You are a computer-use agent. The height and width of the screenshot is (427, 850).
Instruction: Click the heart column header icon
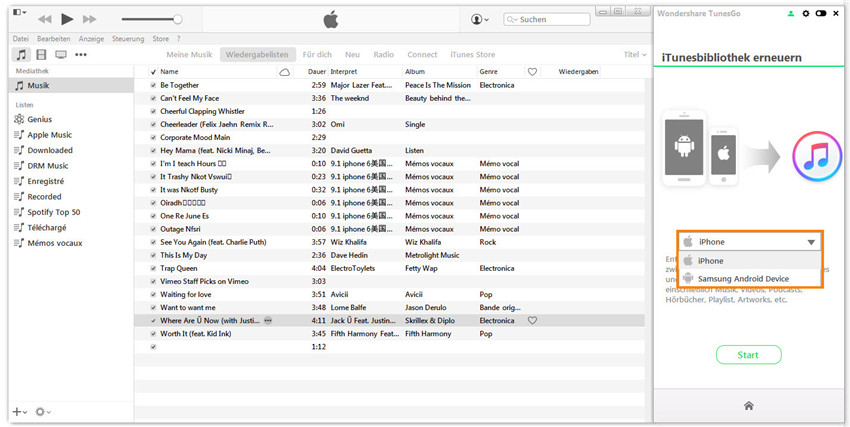point(532,72)
